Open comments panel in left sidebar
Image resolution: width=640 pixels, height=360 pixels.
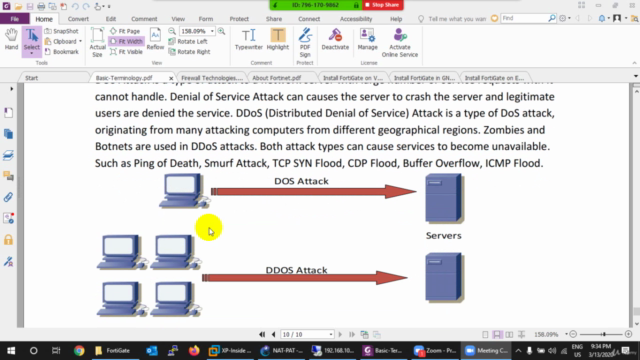click(x=8, y=176)
